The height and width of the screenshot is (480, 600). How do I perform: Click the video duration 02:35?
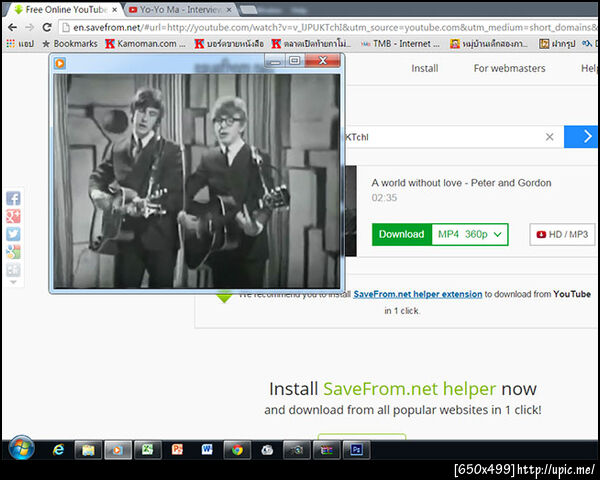coord(384,198)
